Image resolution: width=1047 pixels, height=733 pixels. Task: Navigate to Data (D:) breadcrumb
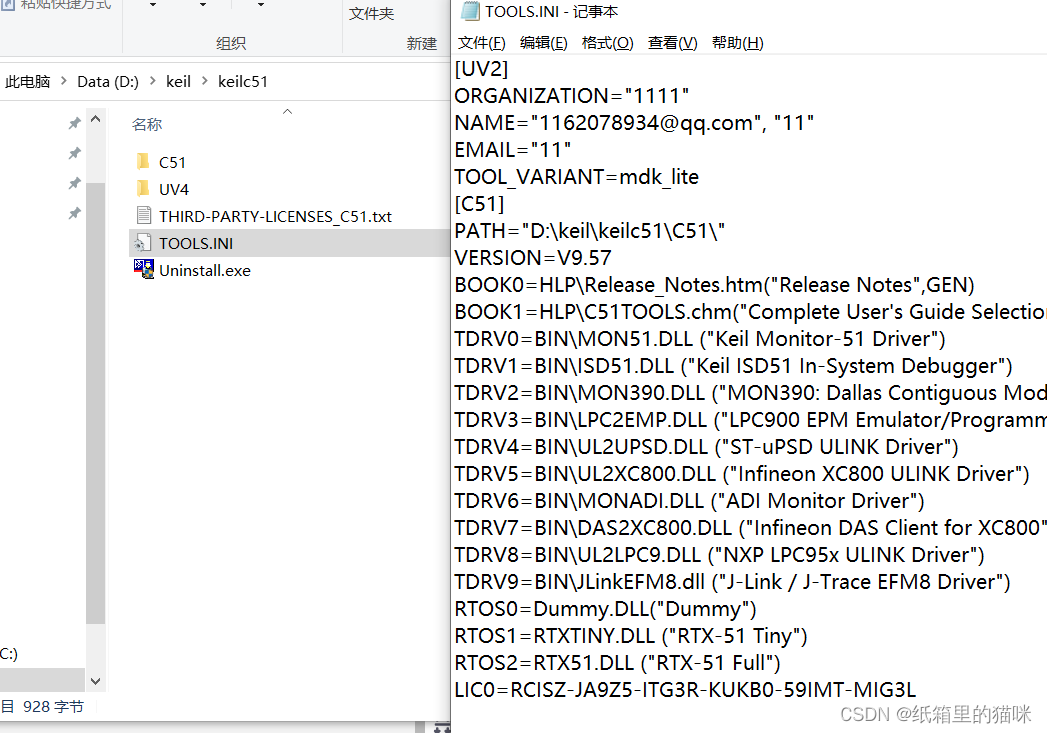[108, 81]
